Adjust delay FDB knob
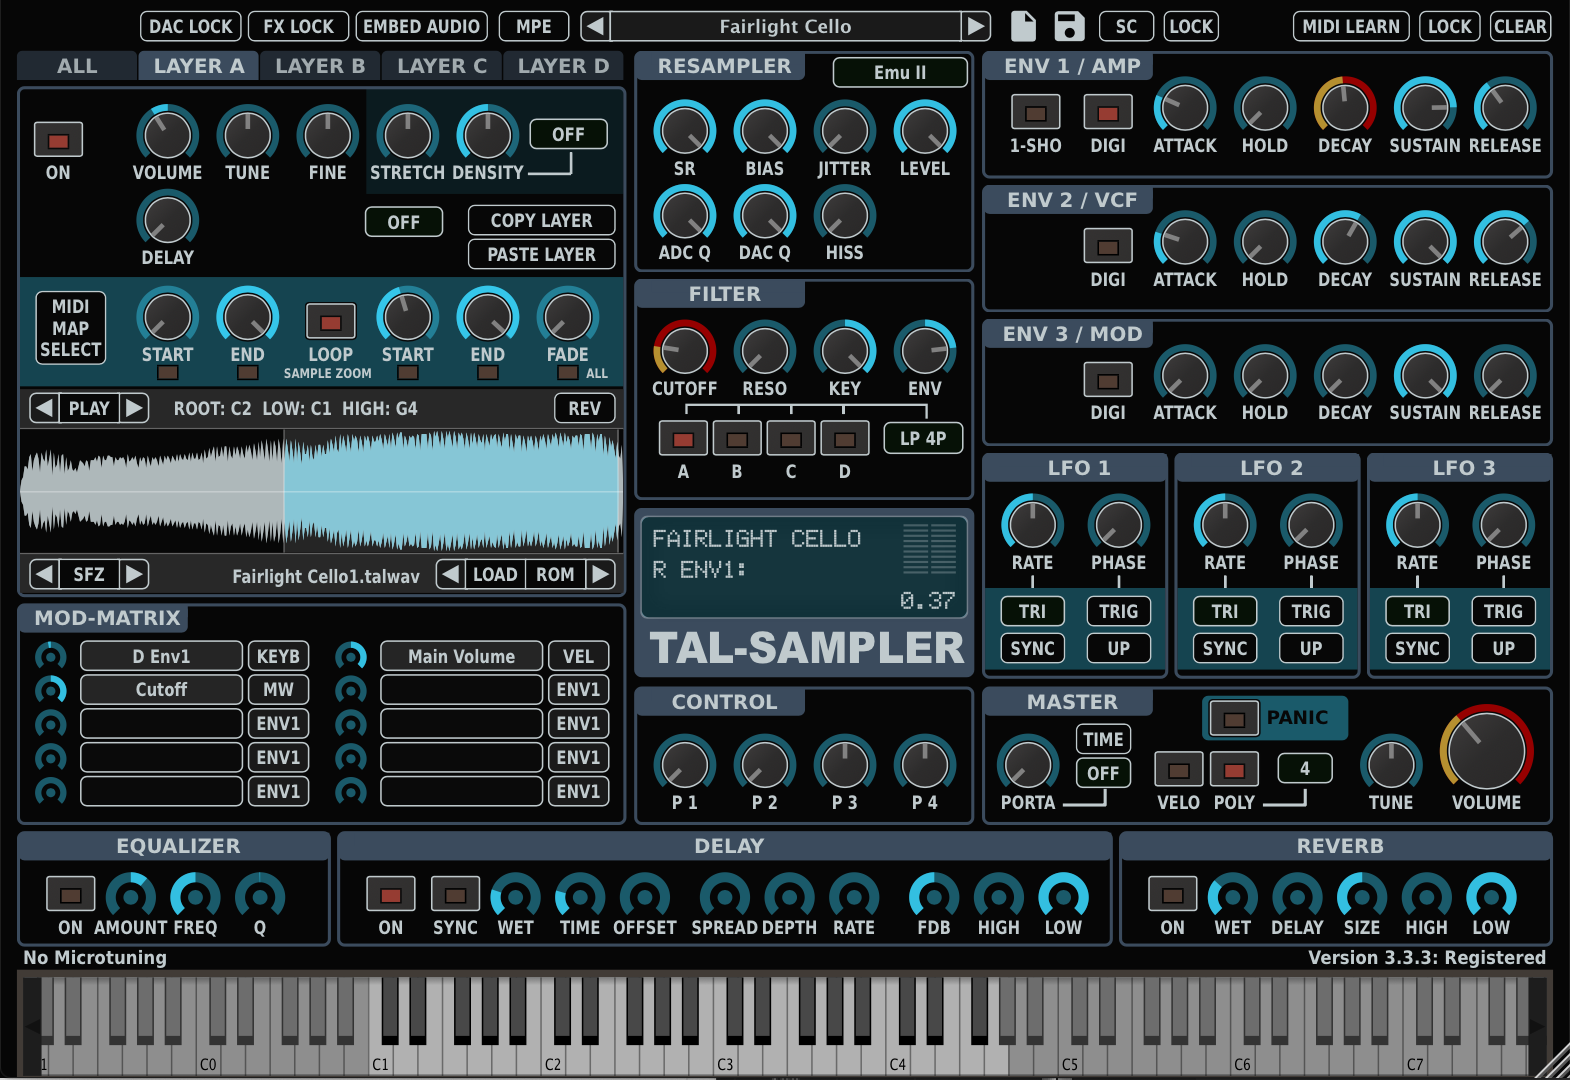The image size is (1570, 1080). (x=933, y=895)
